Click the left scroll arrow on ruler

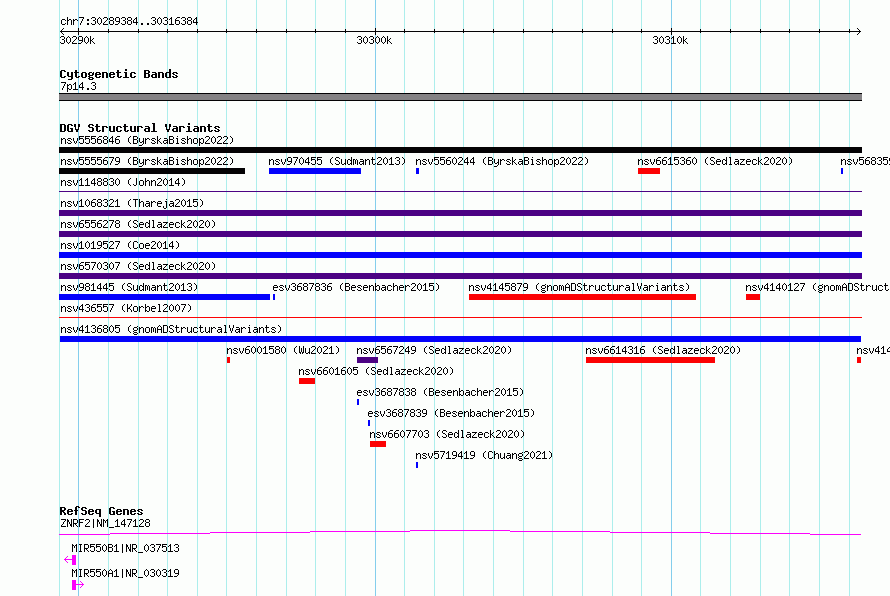[x=62, y=31]
